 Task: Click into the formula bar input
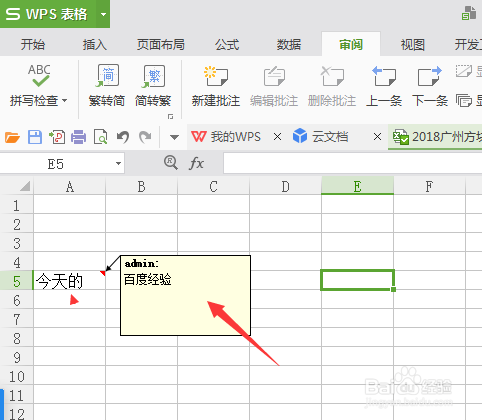[353, 163]
